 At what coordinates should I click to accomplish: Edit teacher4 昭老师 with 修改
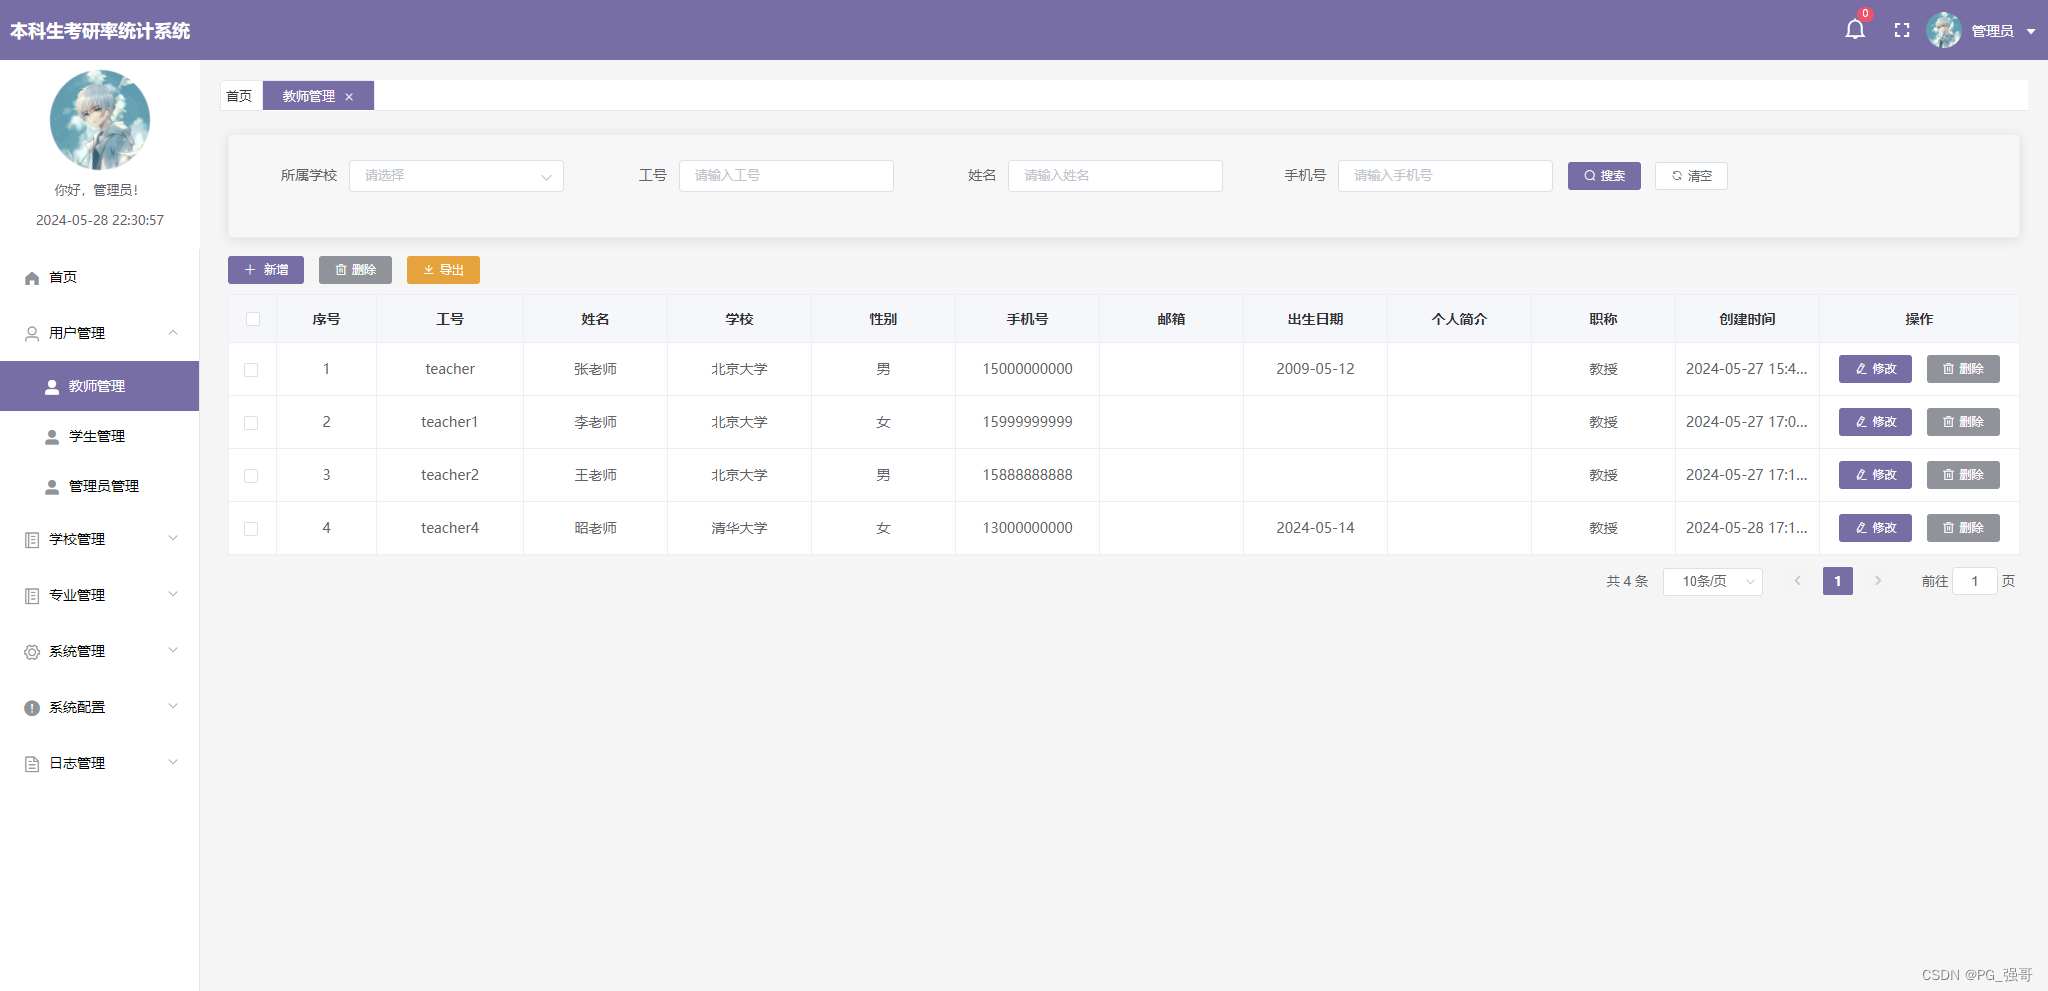click(x=1875, y=528)
